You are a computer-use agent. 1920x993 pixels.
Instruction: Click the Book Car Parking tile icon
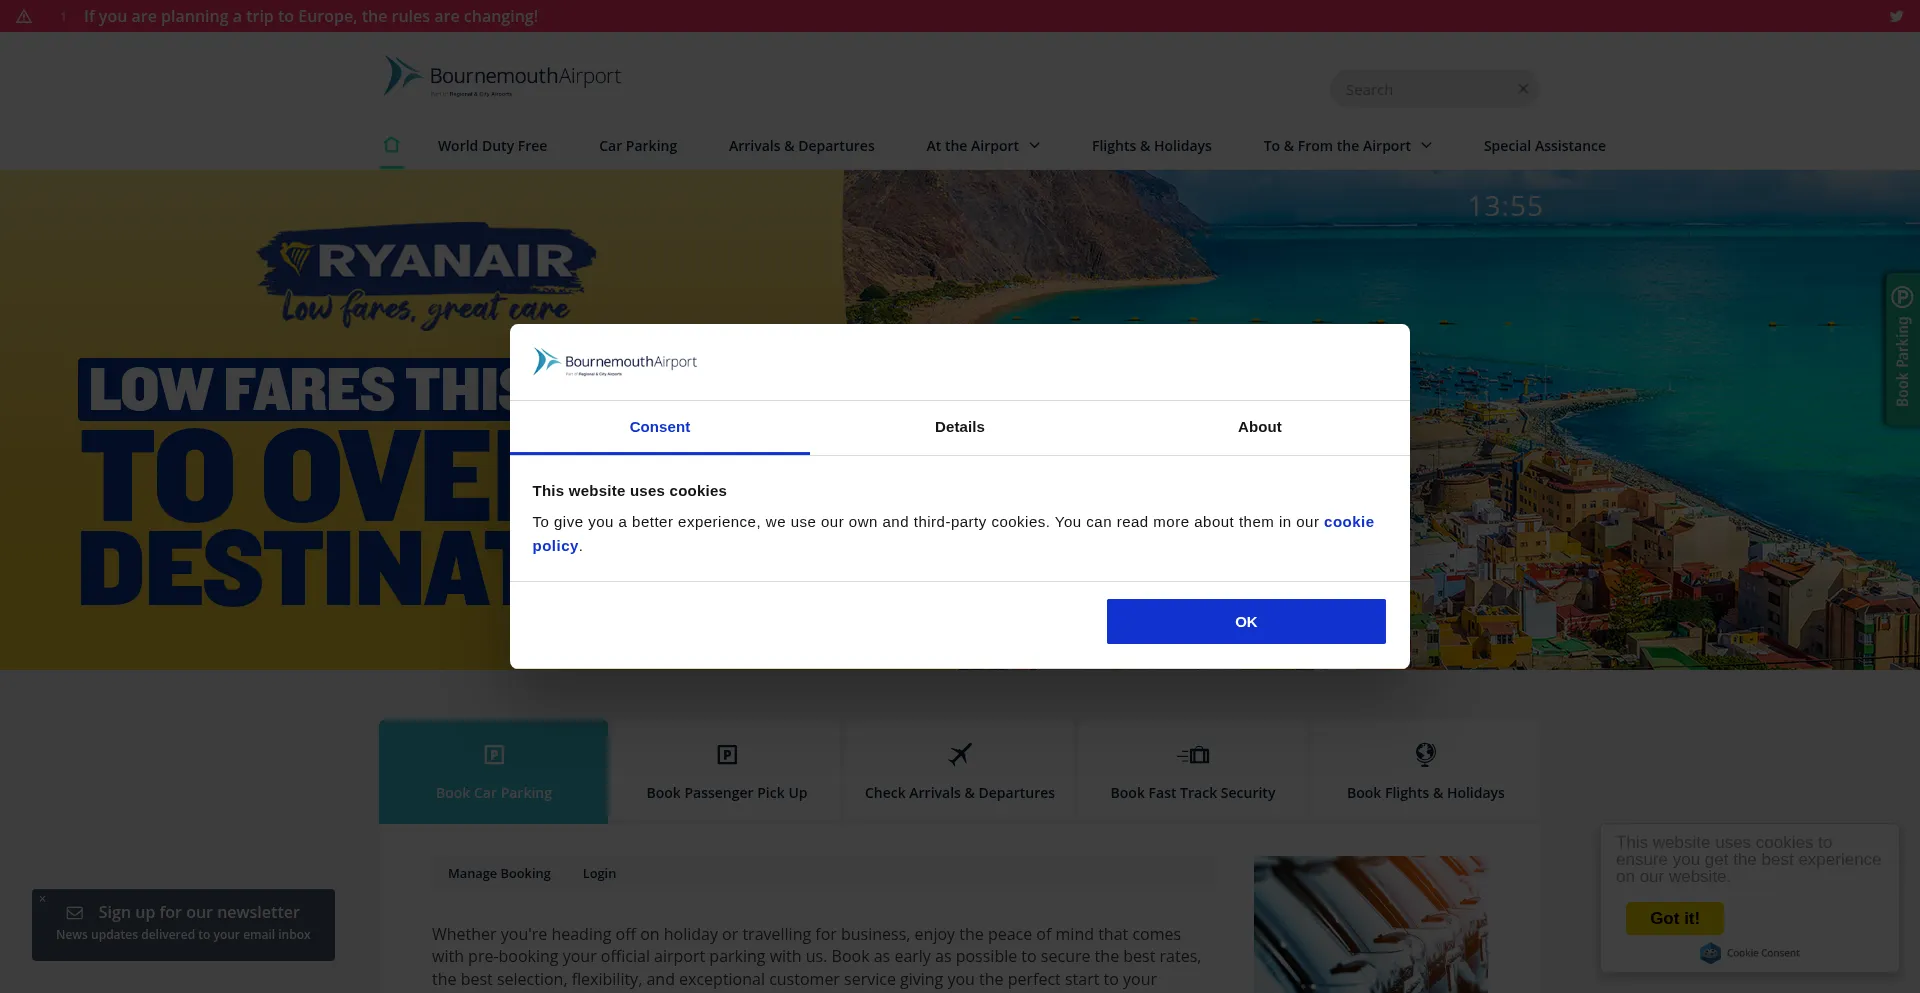[x=494, y=755]
